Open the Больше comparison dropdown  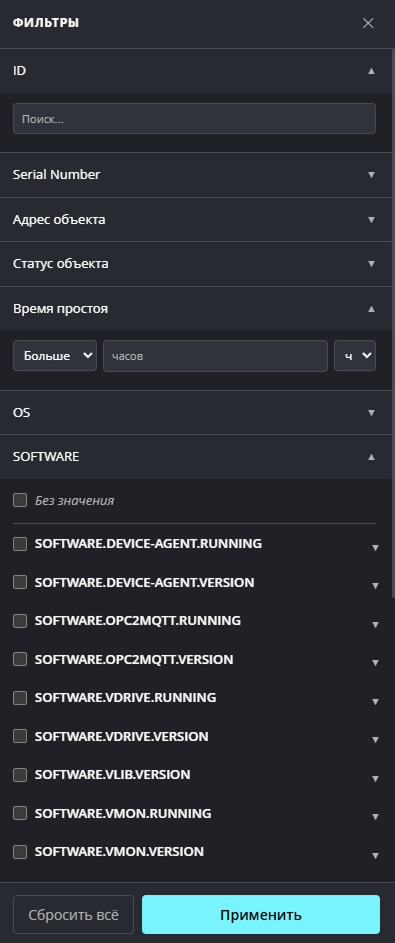pyautogui.click(x=55, y=355)
